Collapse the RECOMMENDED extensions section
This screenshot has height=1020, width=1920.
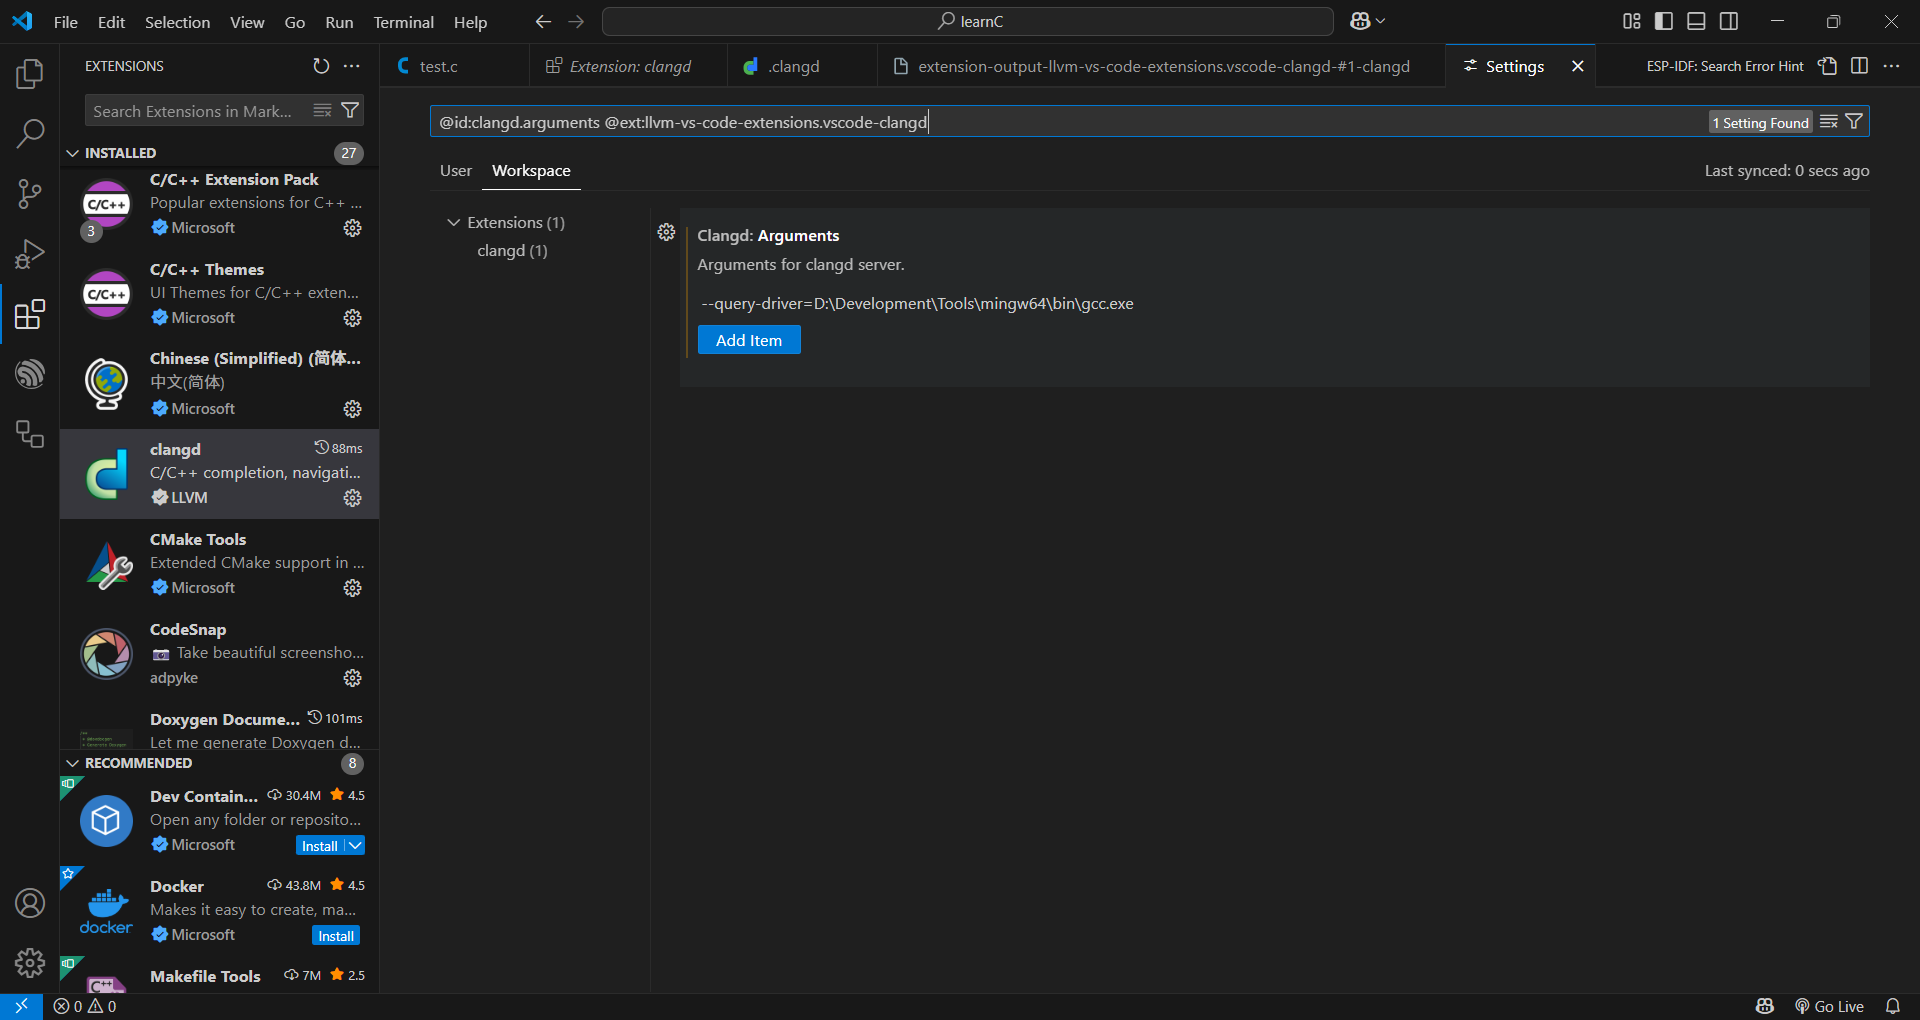pos(72,763)
